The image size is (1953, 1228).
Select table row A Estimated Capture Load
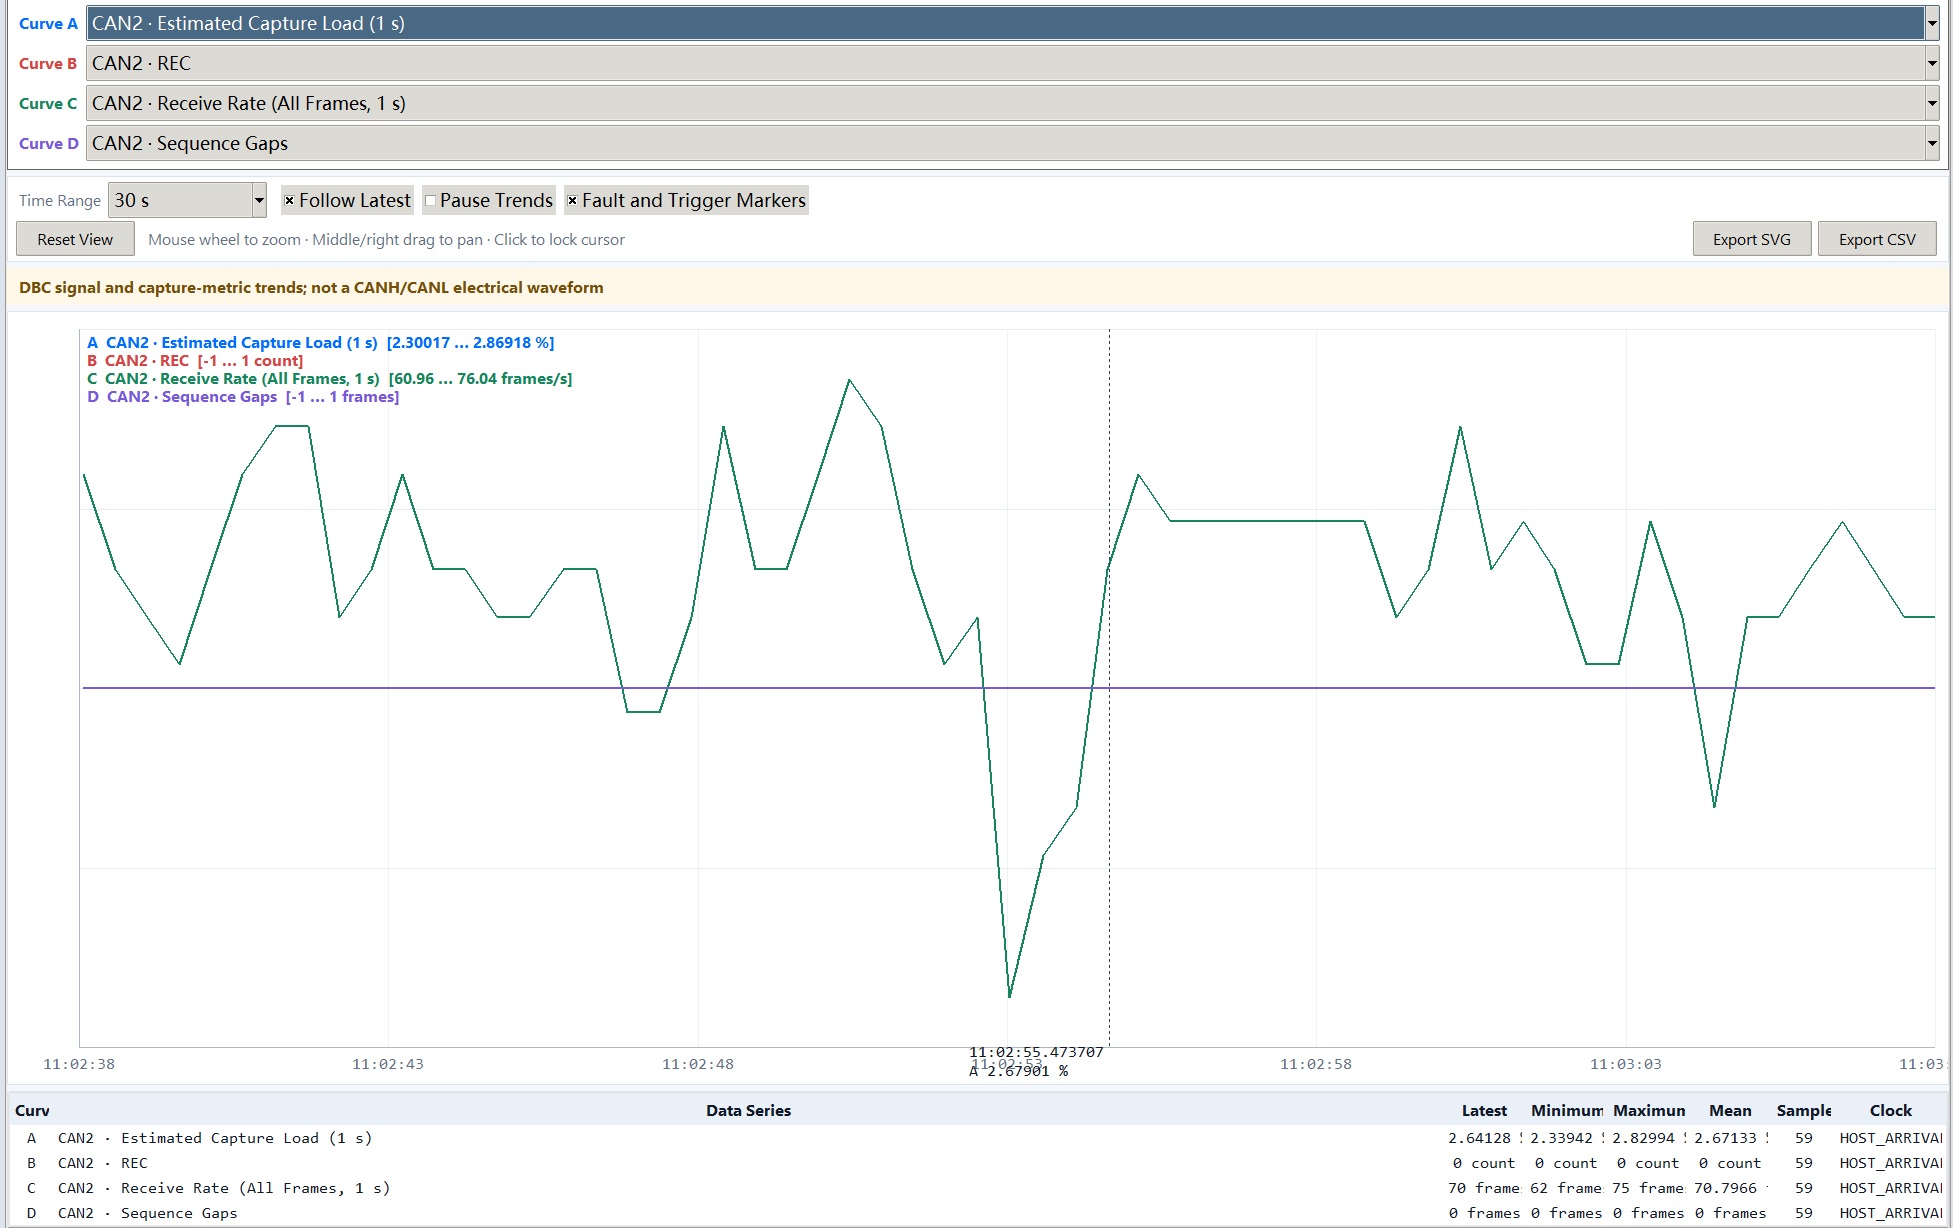[x=978, y=1138]
